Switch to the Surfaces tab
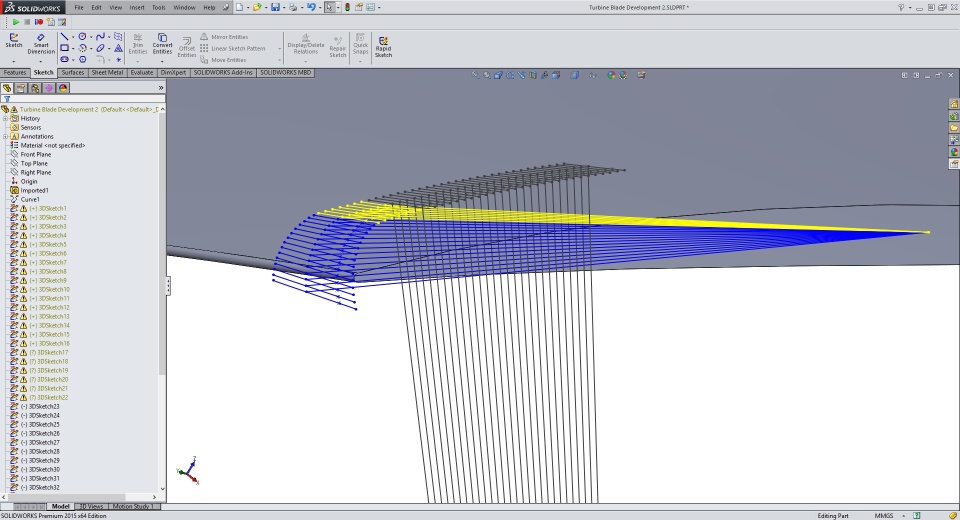The height and width of the screenshot is (520, 960). click(x=73, y=73)
